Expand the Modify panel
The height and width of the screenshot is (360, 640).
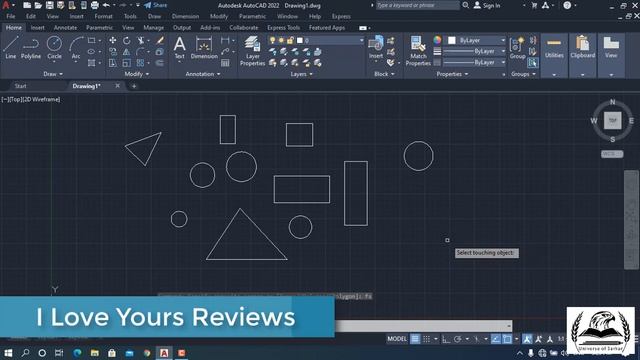(137, 74)
